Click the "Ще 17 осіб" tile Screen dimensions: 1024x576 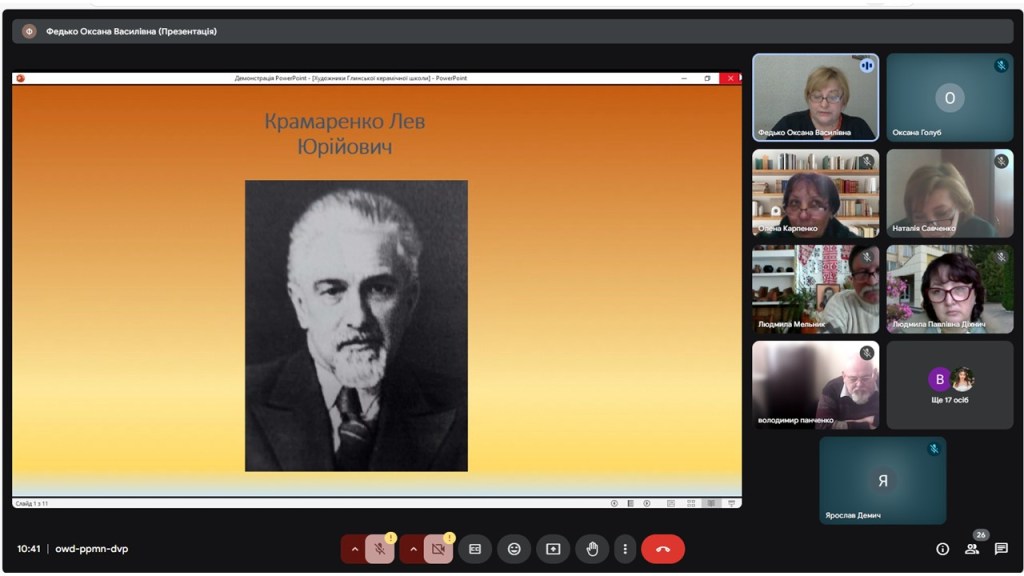[x=949, y=385]
